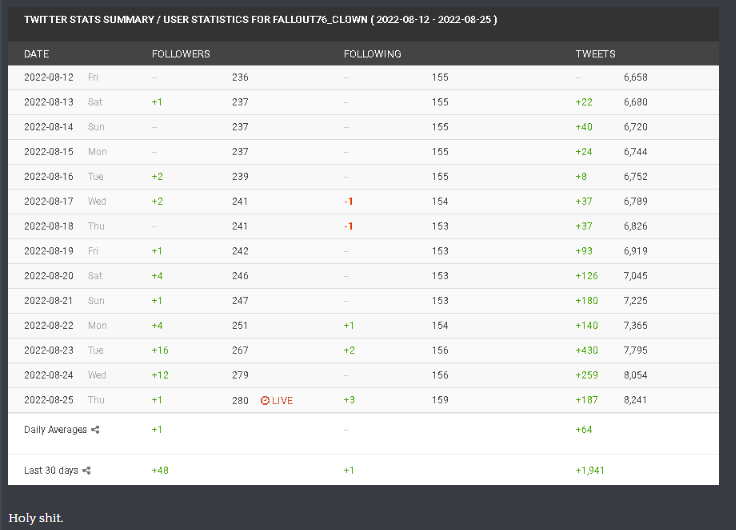Click follower count 251

(240, 326)
